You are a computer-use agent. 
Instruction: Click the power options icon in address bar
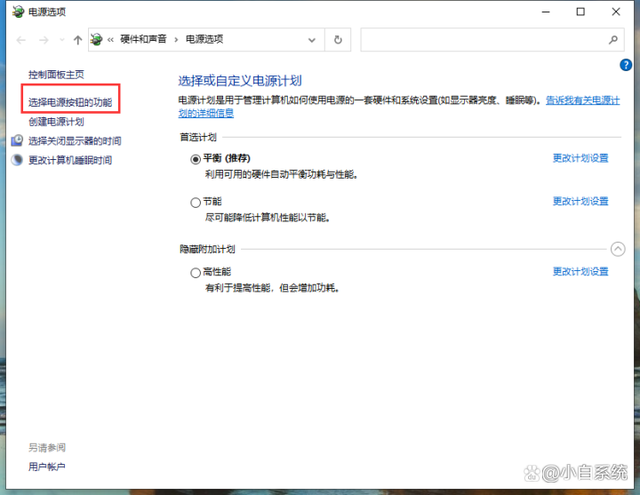coord(97,40)
